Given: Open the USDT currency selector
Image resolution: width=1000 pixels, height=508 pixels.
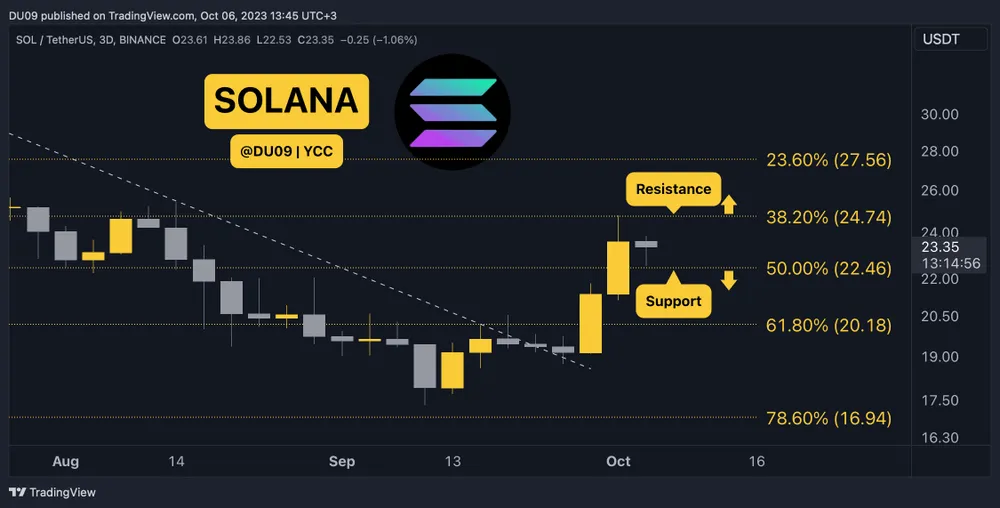Looking at the screenshot, I should coord(943,39).
